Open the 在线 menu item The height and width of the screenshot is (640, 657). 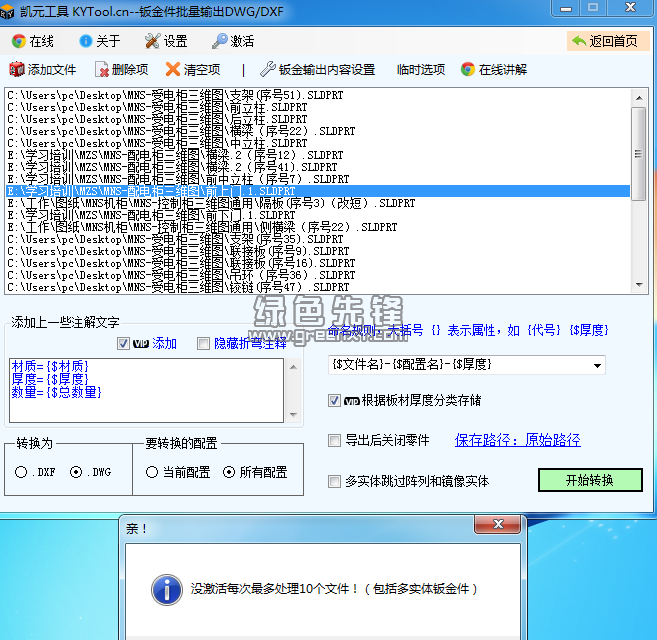click(x=33, y=41)
